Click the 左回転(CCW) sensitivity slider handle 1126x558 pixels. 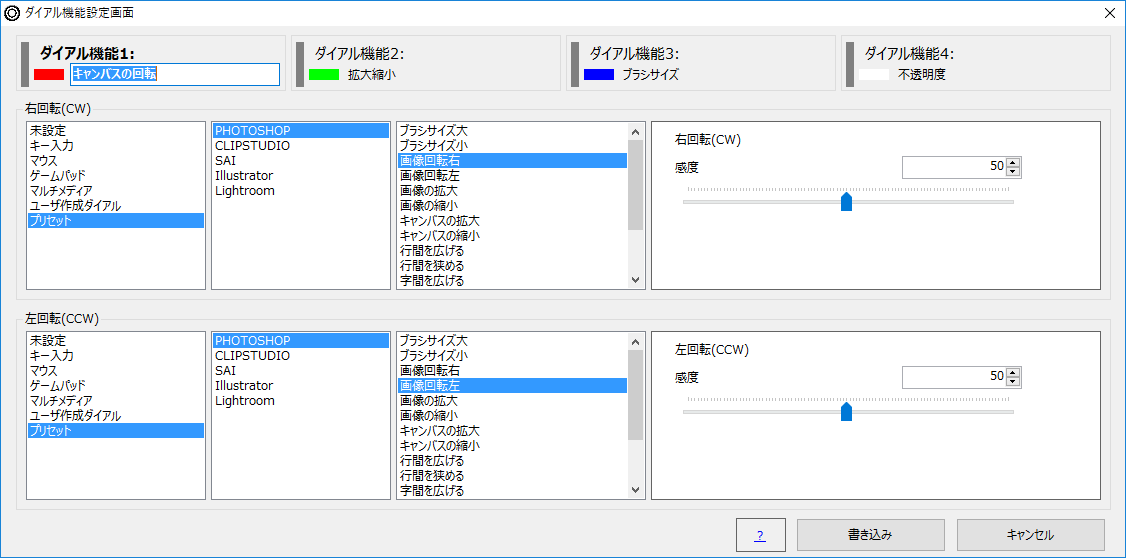point(846,411)
